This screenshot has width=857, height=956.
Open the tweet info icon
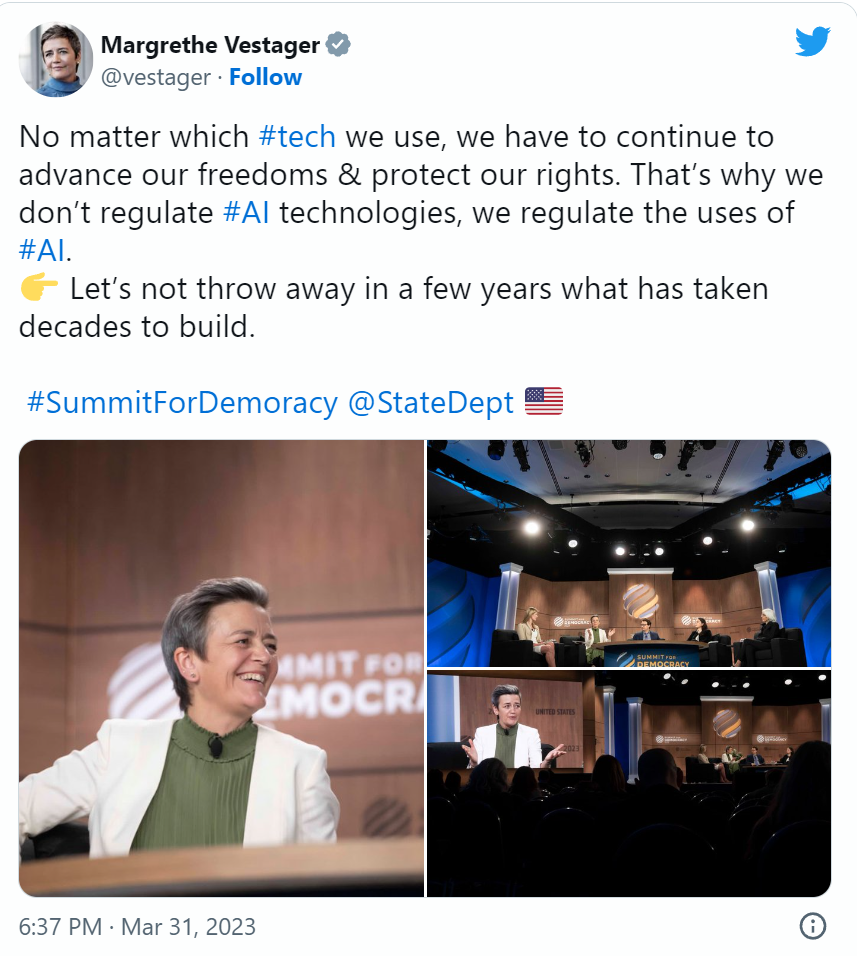[813, 925]
